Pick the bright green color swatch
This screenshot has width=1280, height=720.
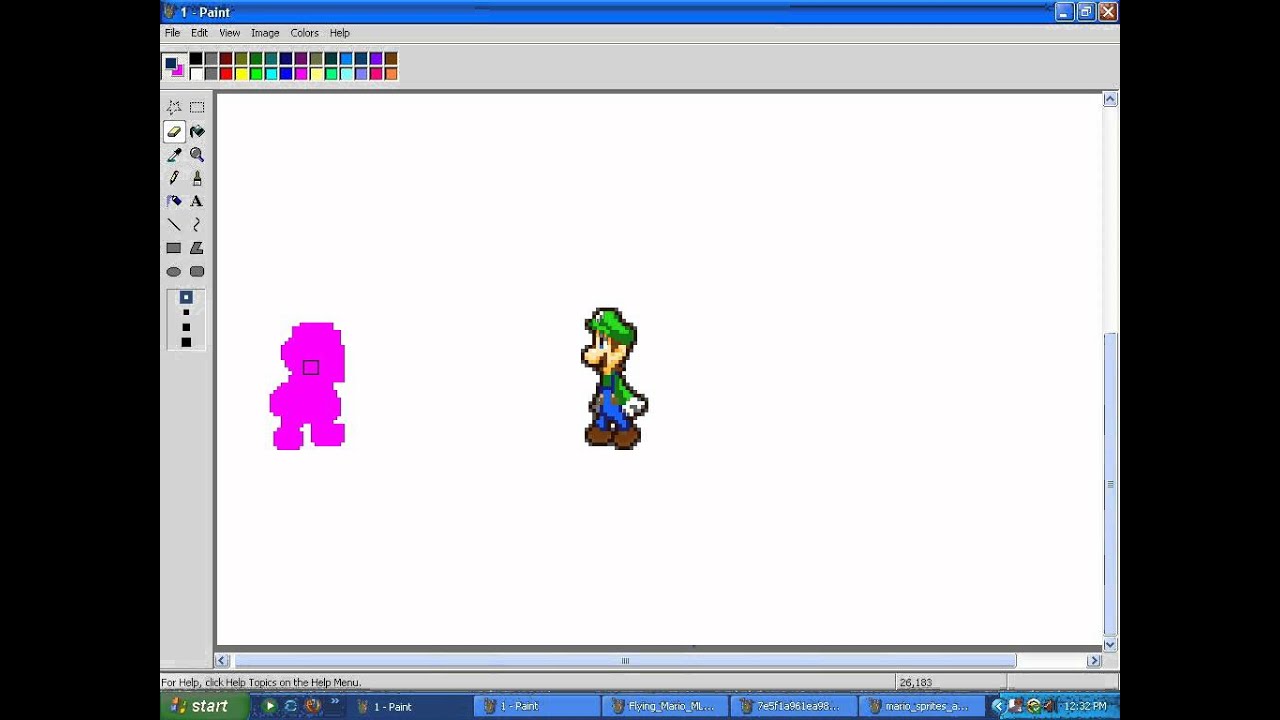256,74
